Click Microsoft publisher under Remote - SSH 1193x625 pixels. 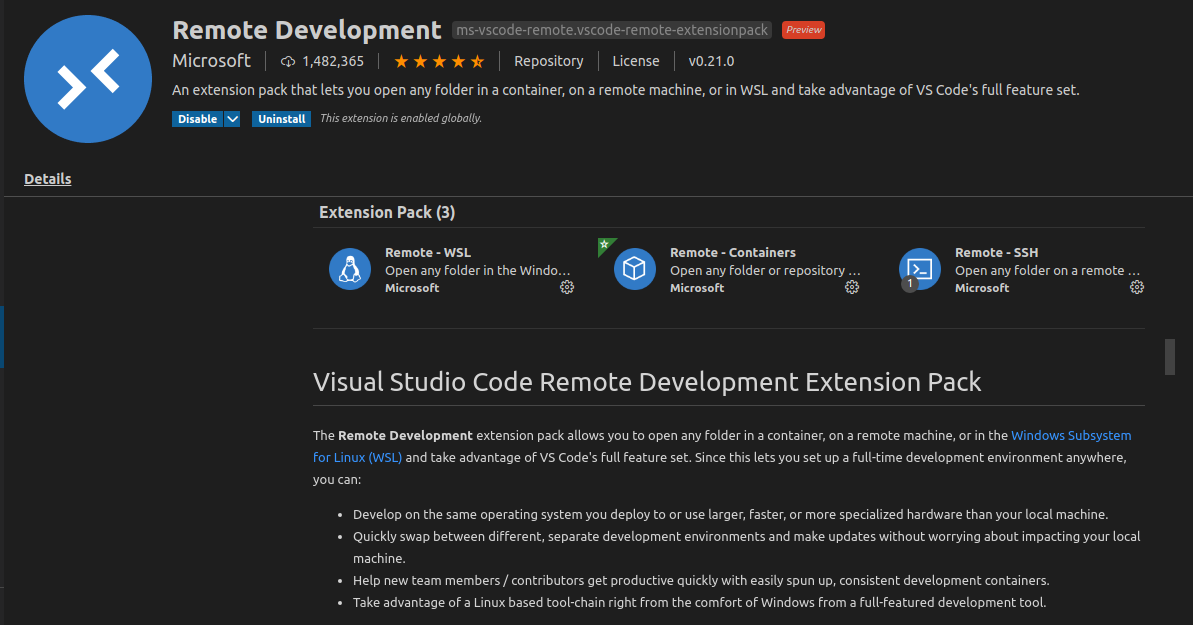982,288
